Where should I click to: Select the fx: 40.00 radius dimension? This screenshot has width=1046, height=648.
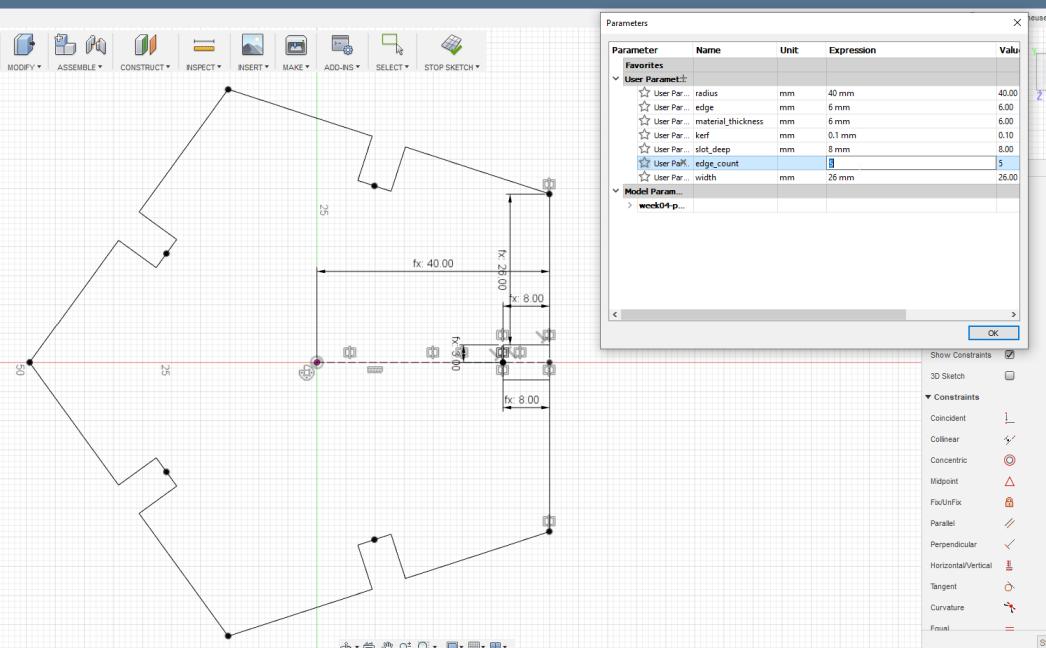(433, 264)
